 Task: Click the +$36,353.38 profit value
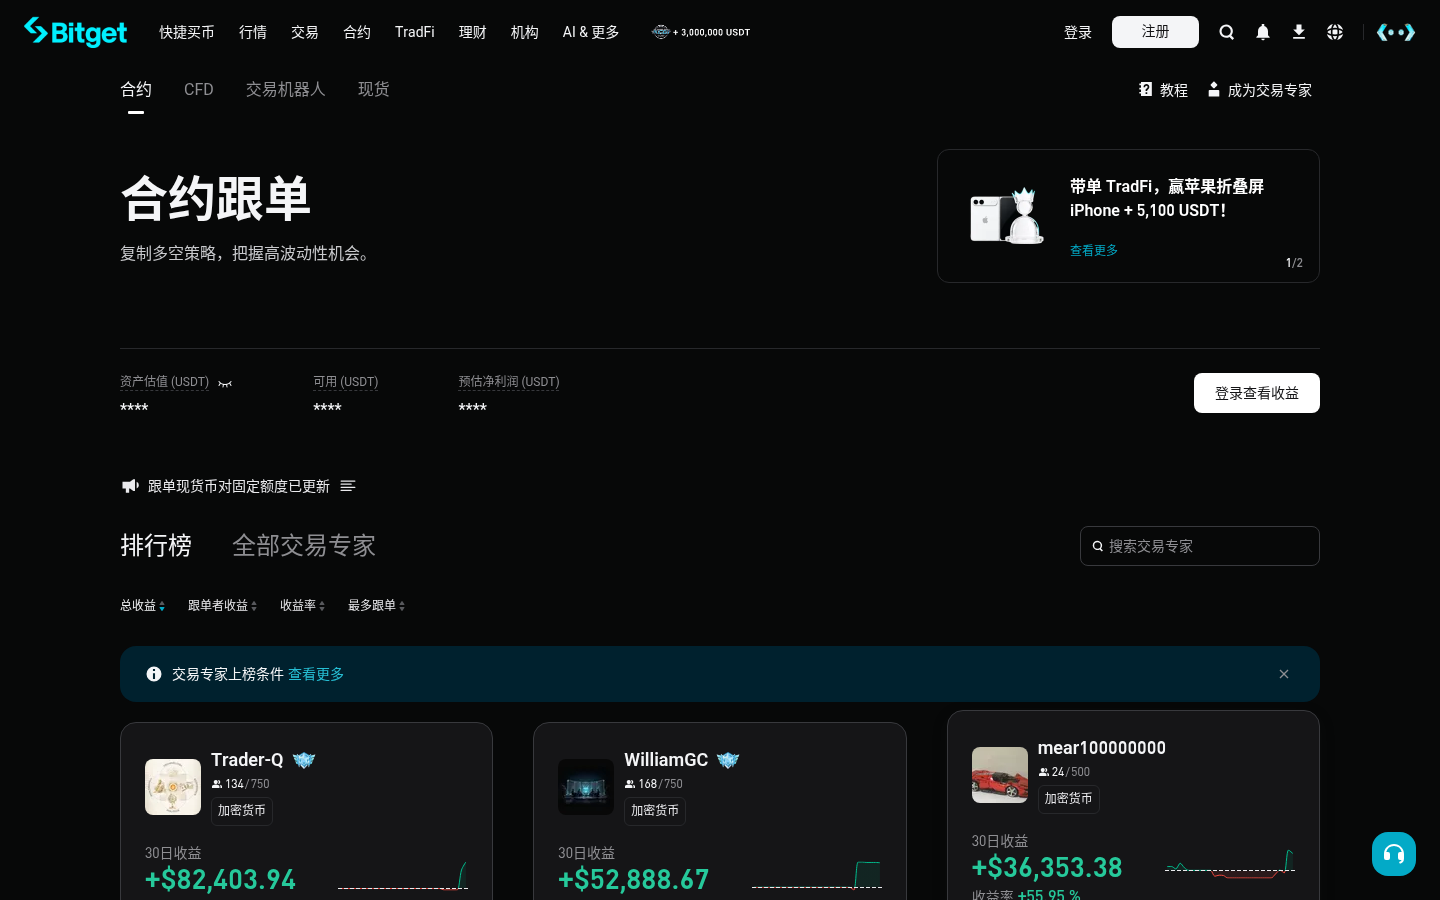1047,868
